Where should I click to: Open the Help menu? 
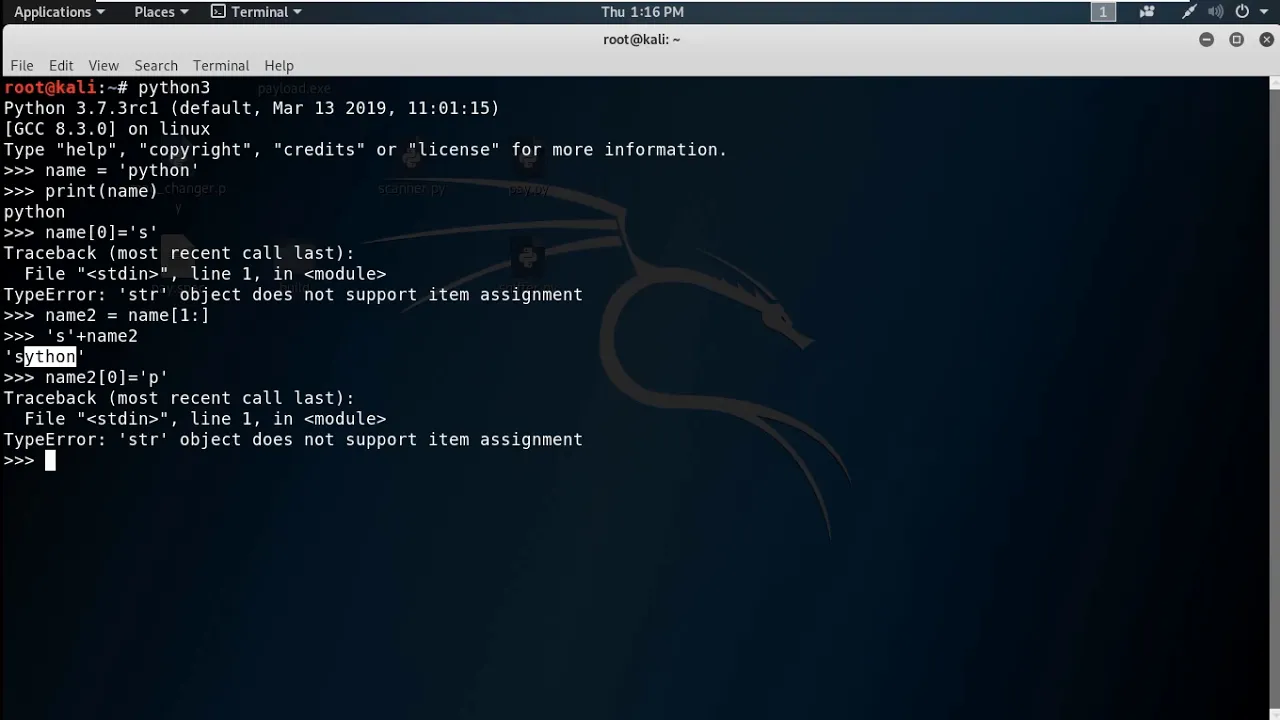coord(279,65)
